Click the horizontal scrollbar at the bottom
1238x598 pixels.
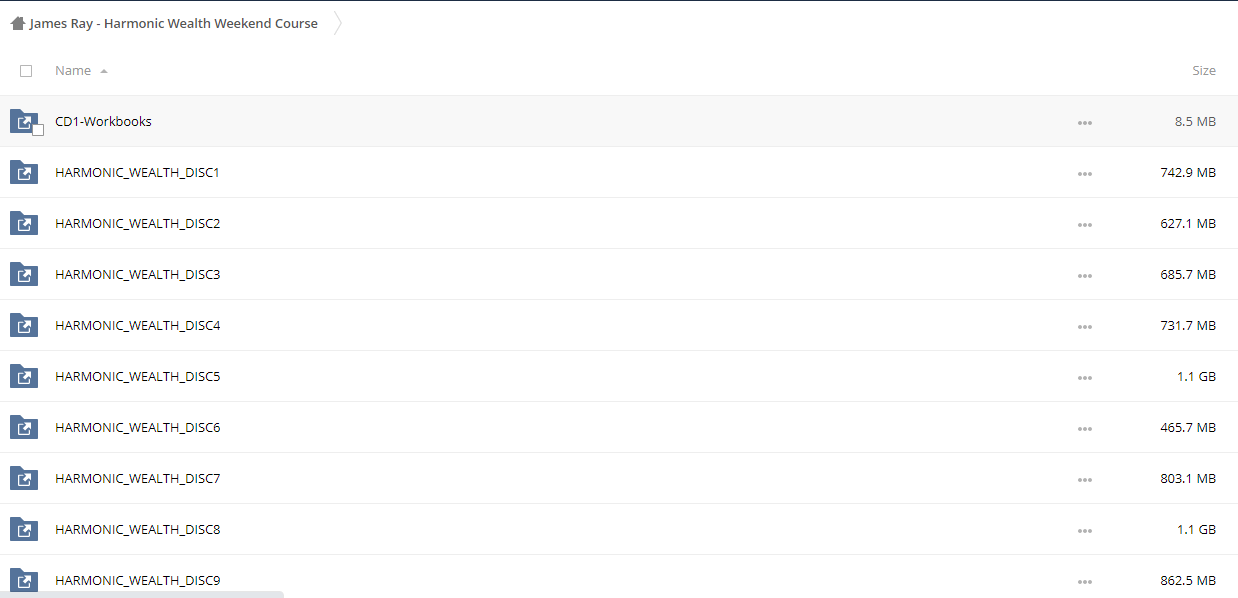coord(142,594)
